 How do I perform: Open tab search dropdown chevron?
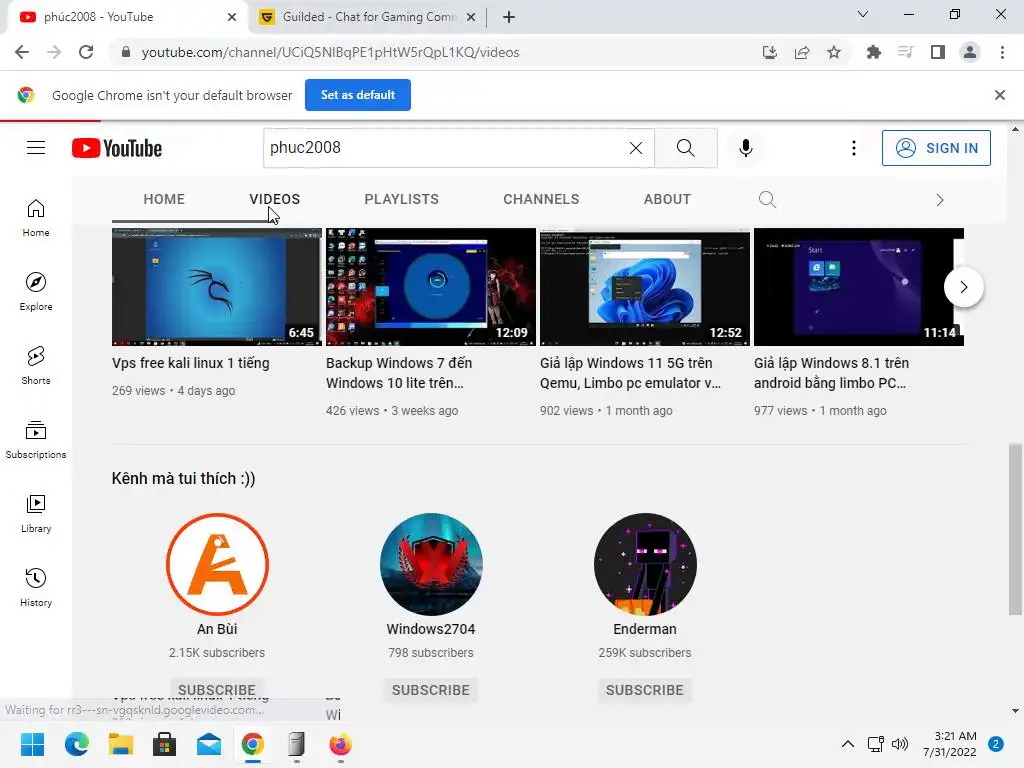click(863, 14)
